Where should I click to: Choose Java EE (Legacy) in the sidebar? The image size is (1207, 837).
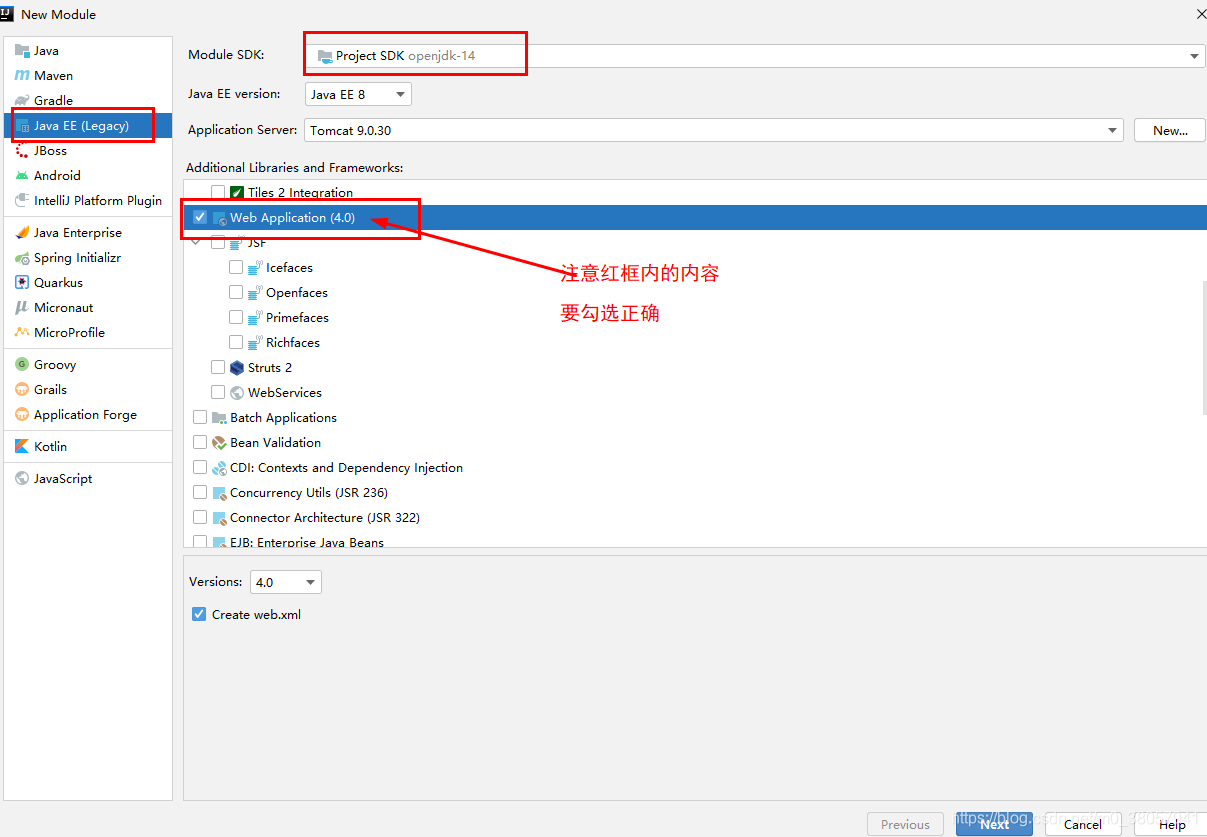tap(88, 125)
